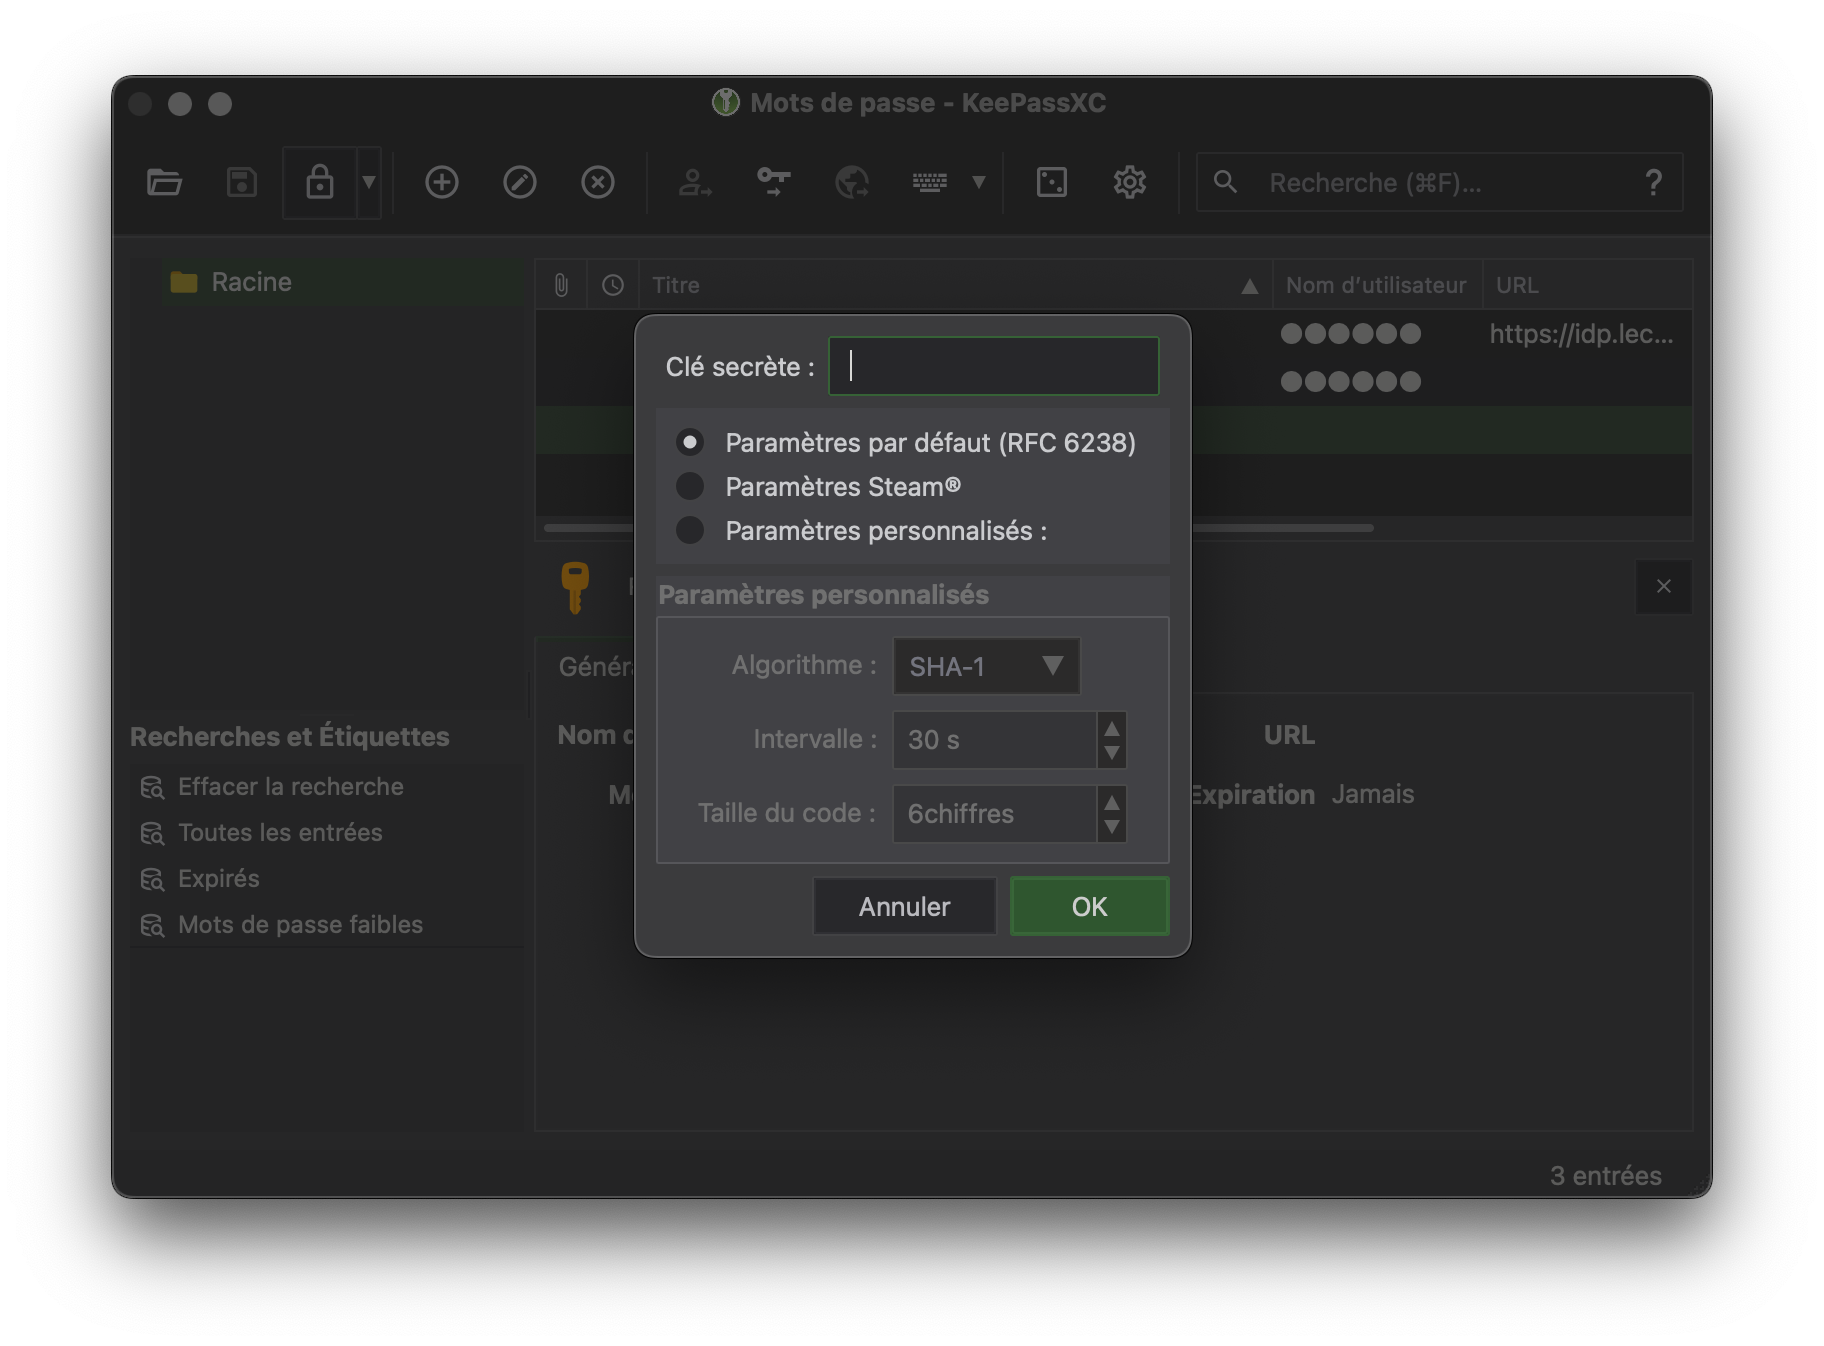The image size is (1824, 1346).
Task: Click Effacer la recherche
Action: [291, 787]
